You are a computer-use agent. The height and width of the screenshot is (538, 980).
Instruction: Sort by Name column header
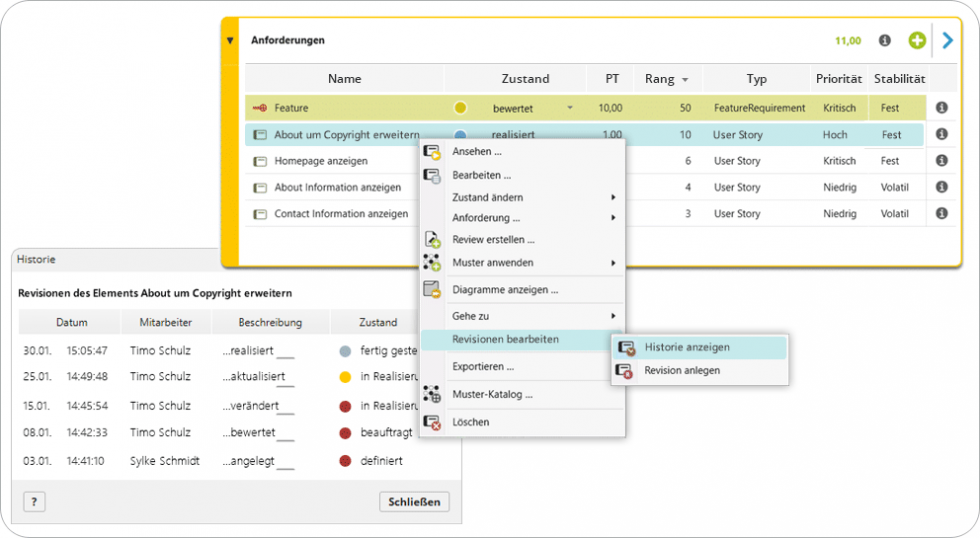[344, 79]
